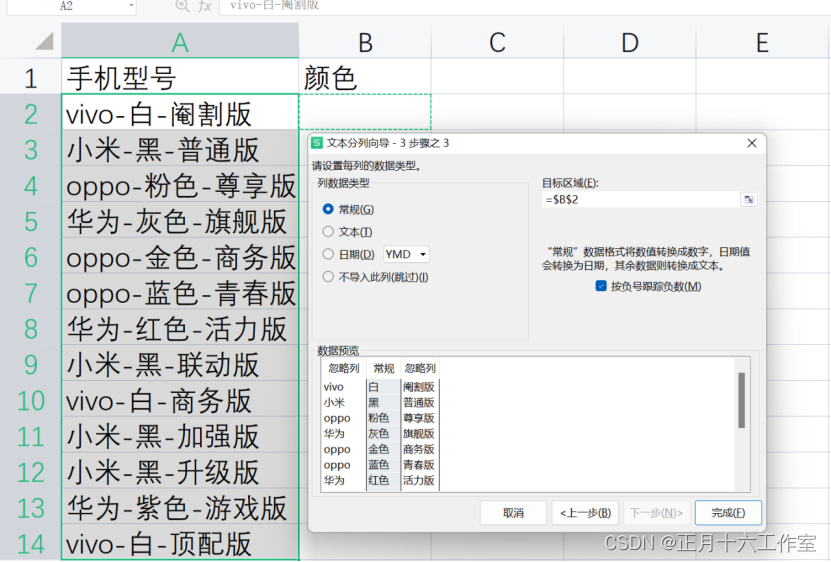Select the 常规 preview column header
The height and width of the screenshot is (562, 831).
383,368
